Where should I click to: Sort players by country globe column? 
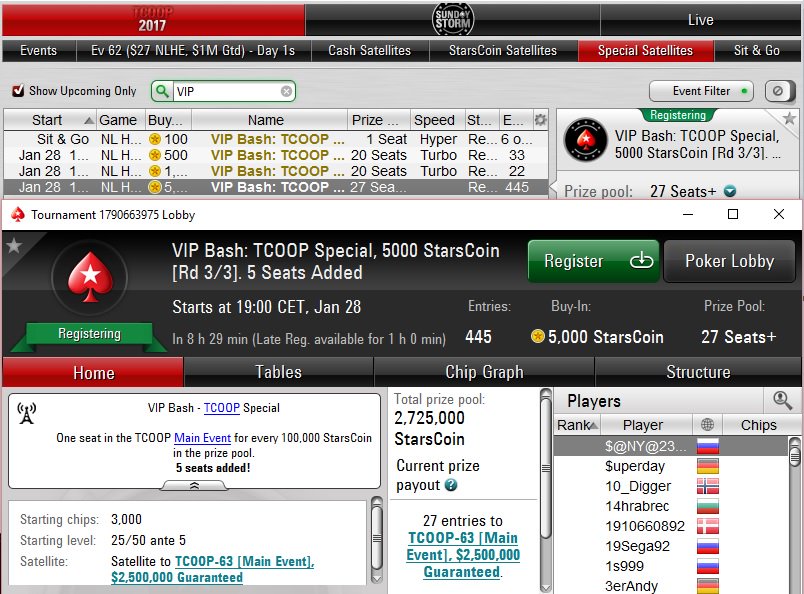(707, 425)
